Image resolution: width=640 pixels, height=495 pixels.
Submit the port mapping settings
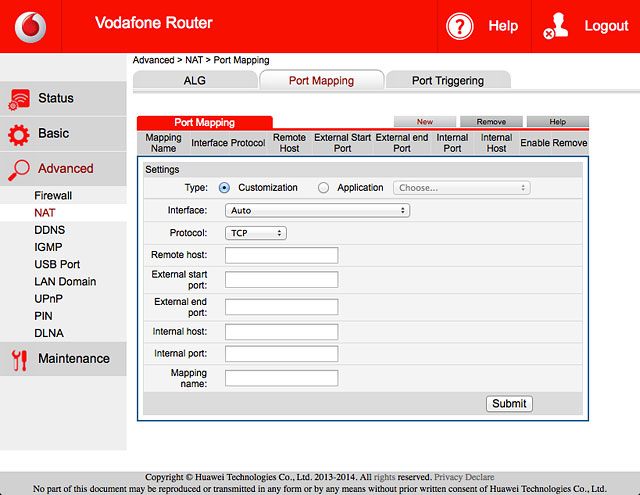[x=509, y=404]
